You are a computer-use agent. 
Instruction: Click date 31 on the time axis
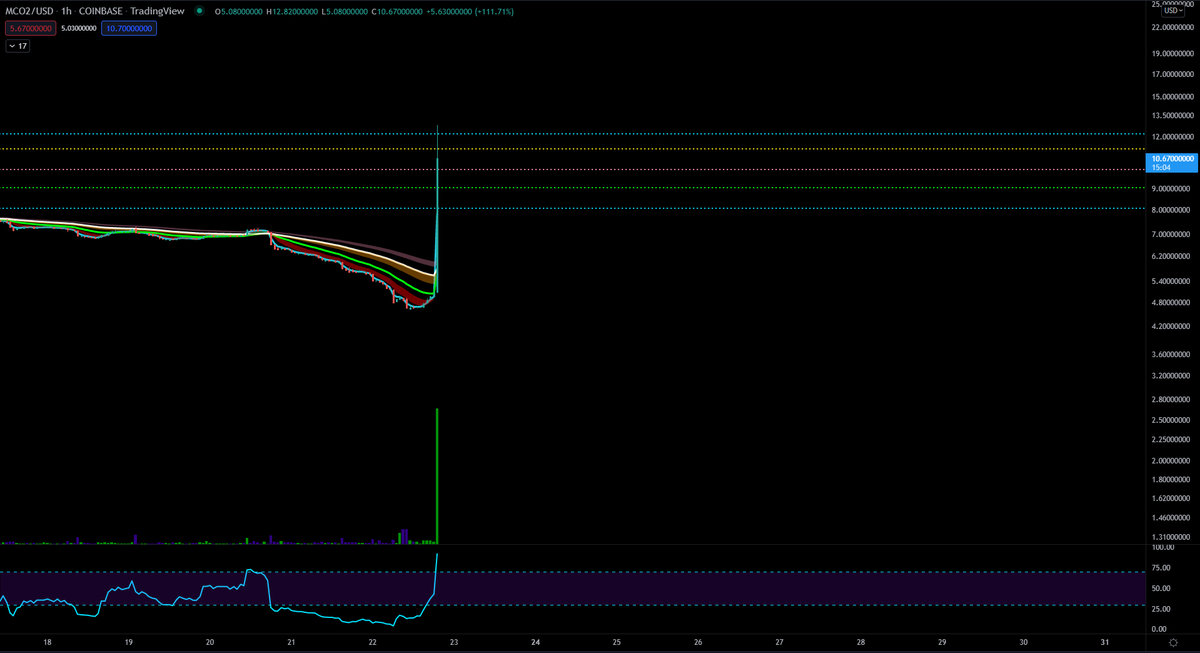pos(1105,642)
